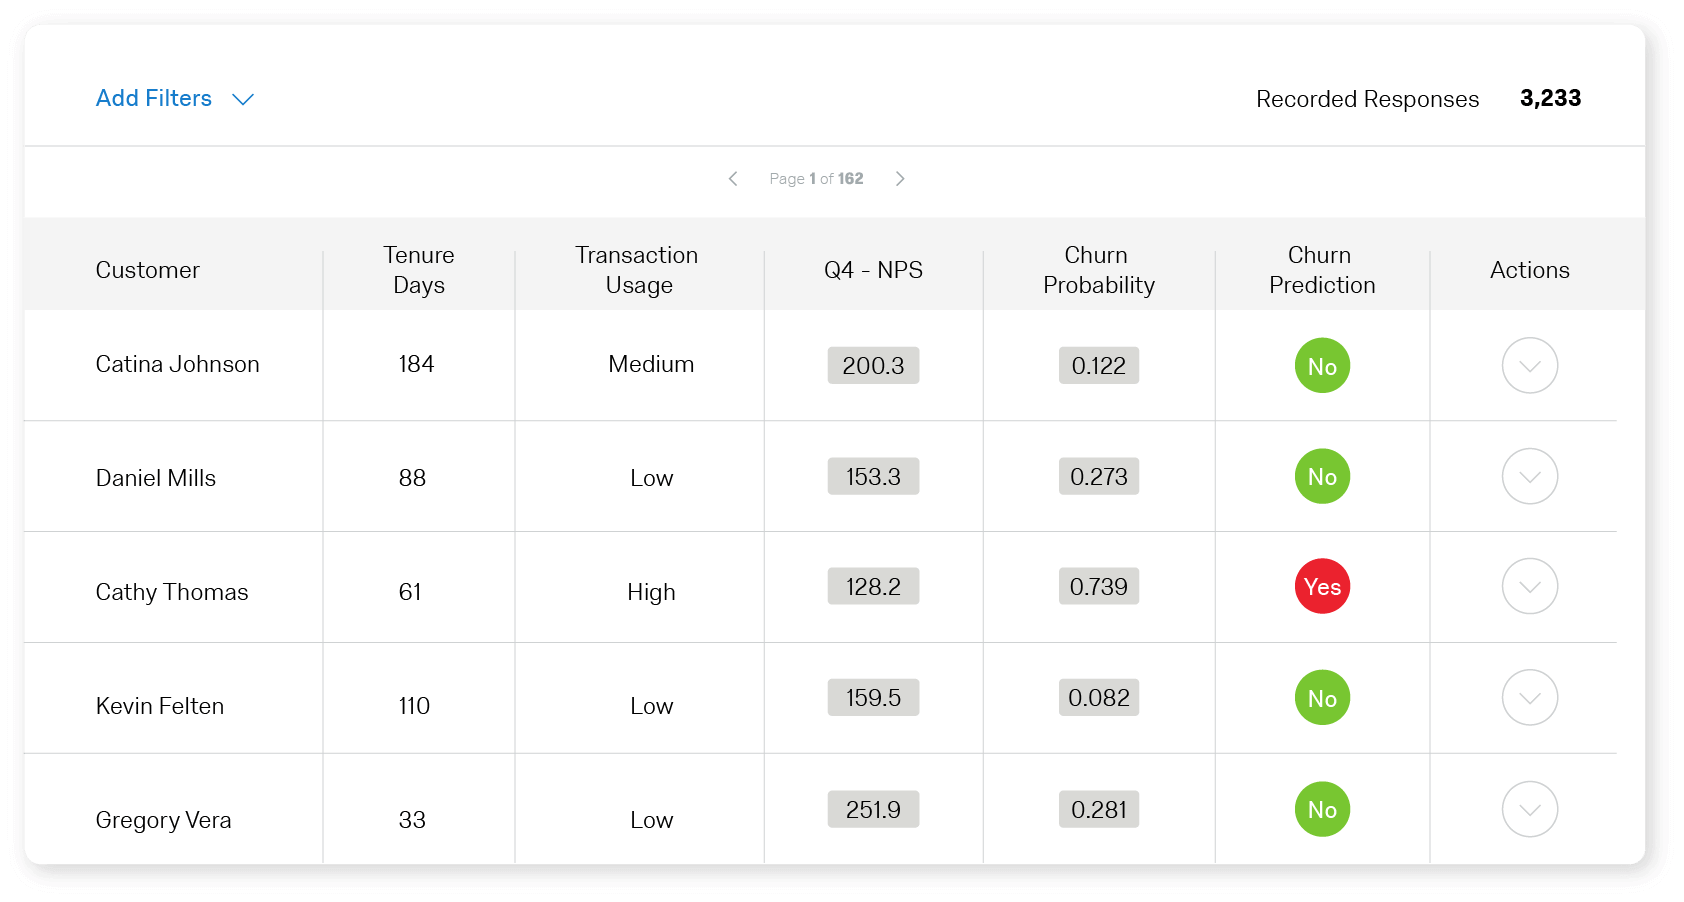Open actions dropdown for Daniel Mills

(1529, 477)
